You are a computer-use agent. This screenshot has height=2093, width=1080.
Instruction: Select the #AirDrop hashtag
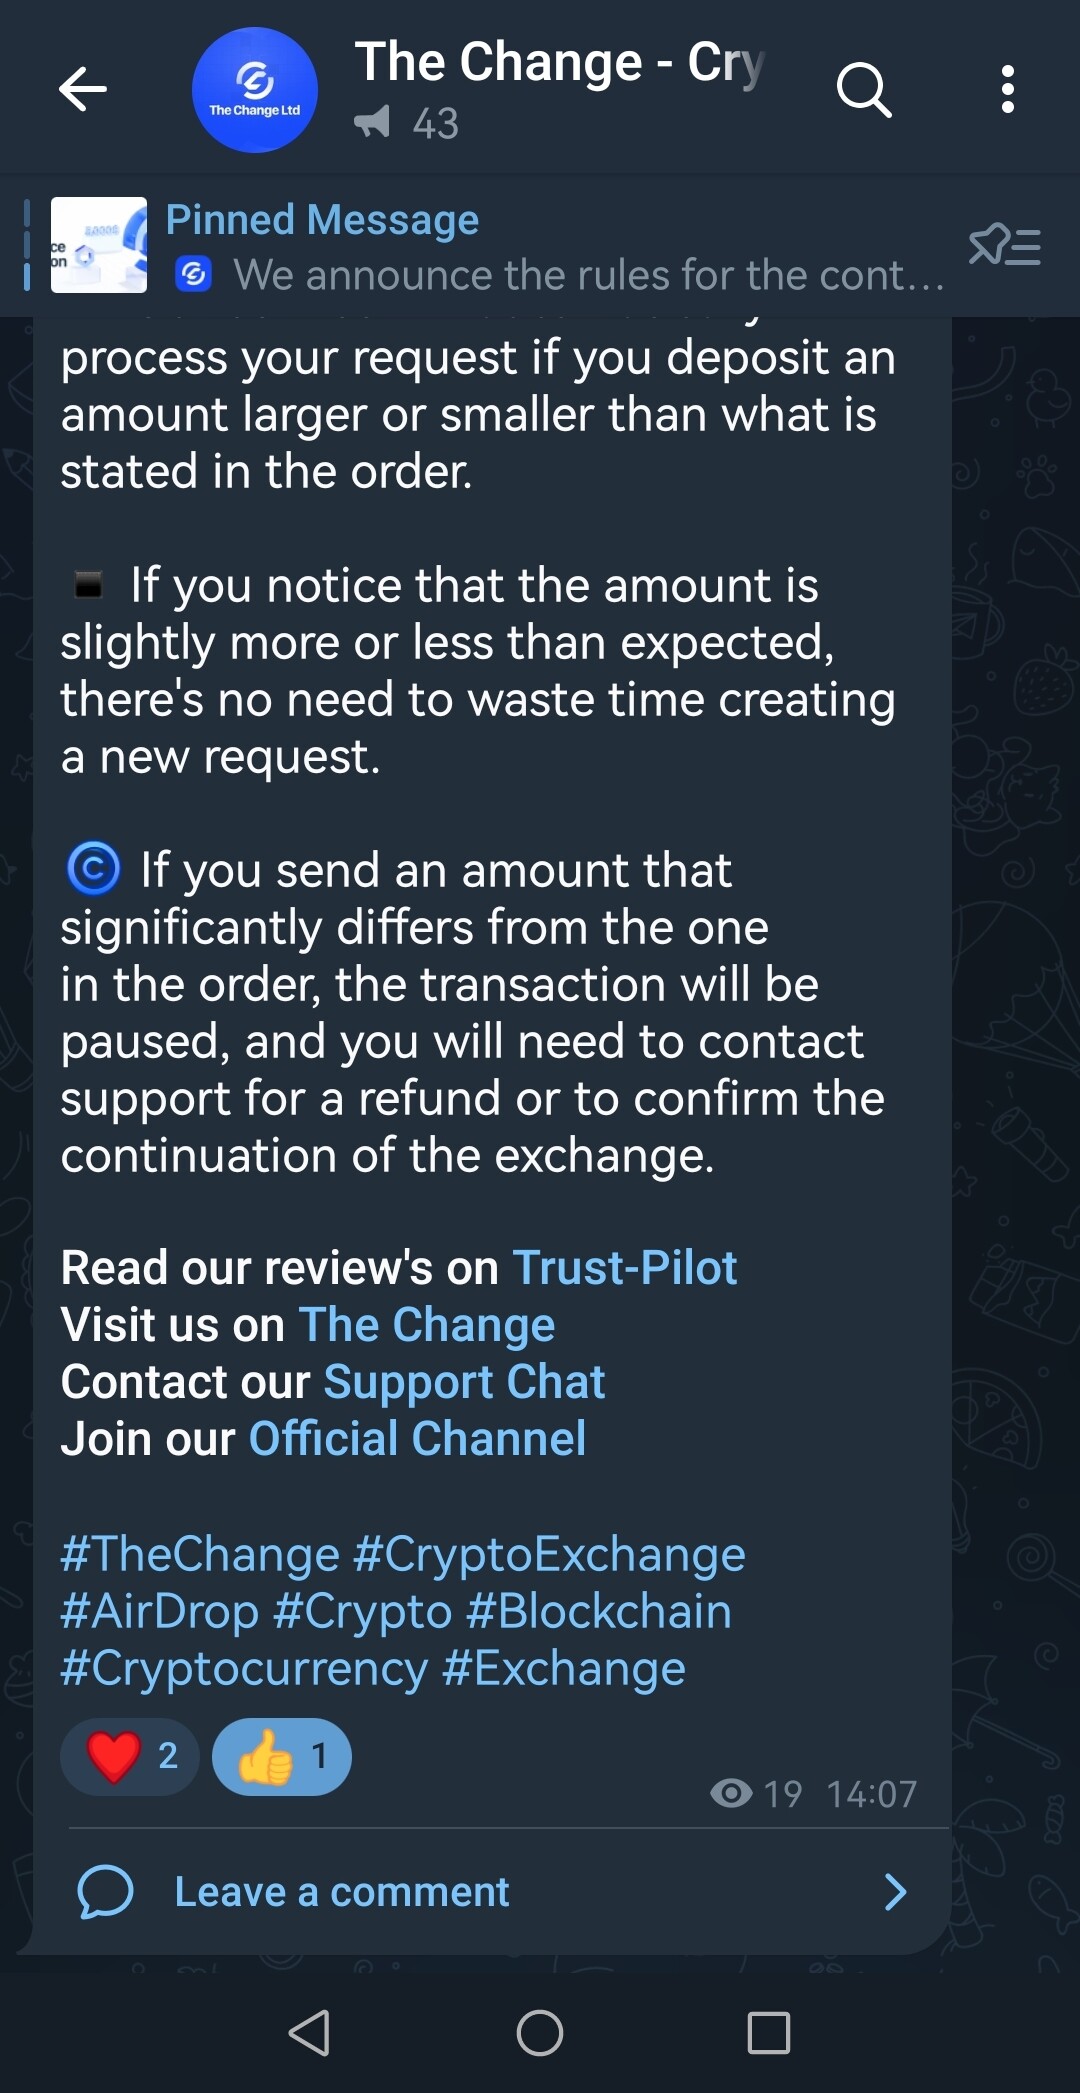tap(160, 1612)
